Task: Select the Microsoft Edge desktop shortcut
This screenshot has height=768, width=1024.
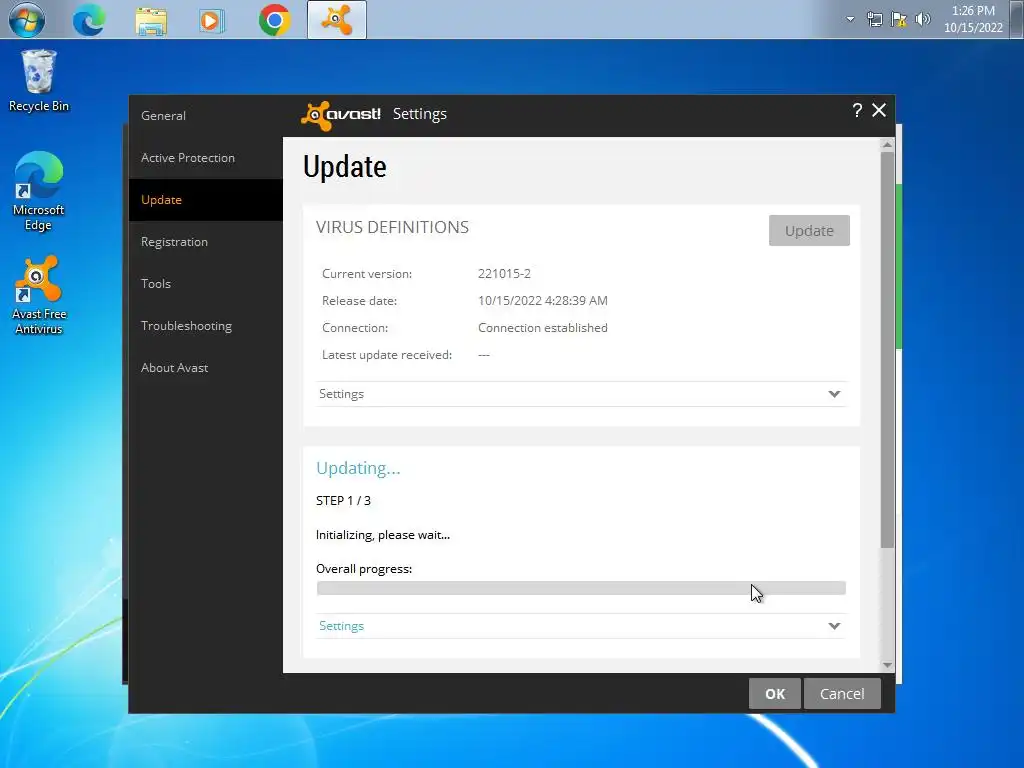Action: (x=39, y=191)
